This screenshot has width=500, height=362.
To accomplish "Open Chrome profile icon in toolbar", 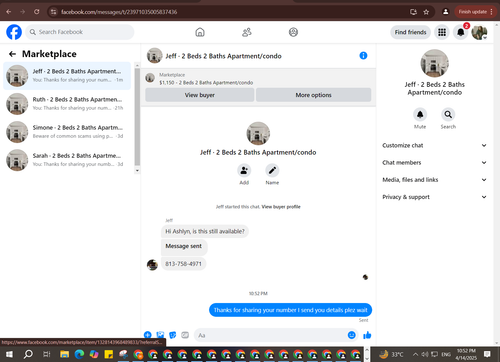I will (445, 12).
